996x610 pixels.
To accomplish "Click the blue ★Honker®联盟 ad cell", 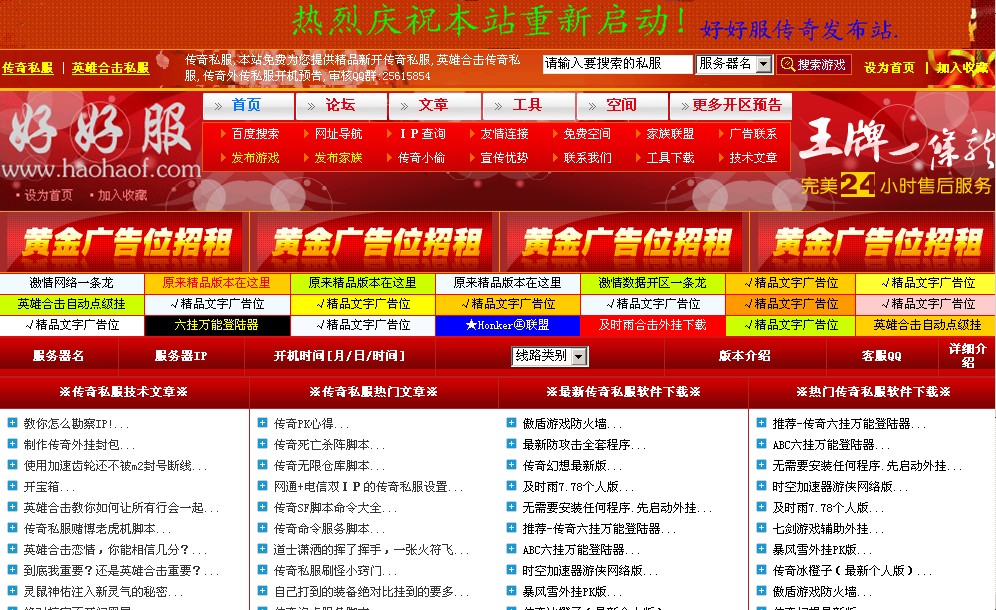I will tap(510, 325).
